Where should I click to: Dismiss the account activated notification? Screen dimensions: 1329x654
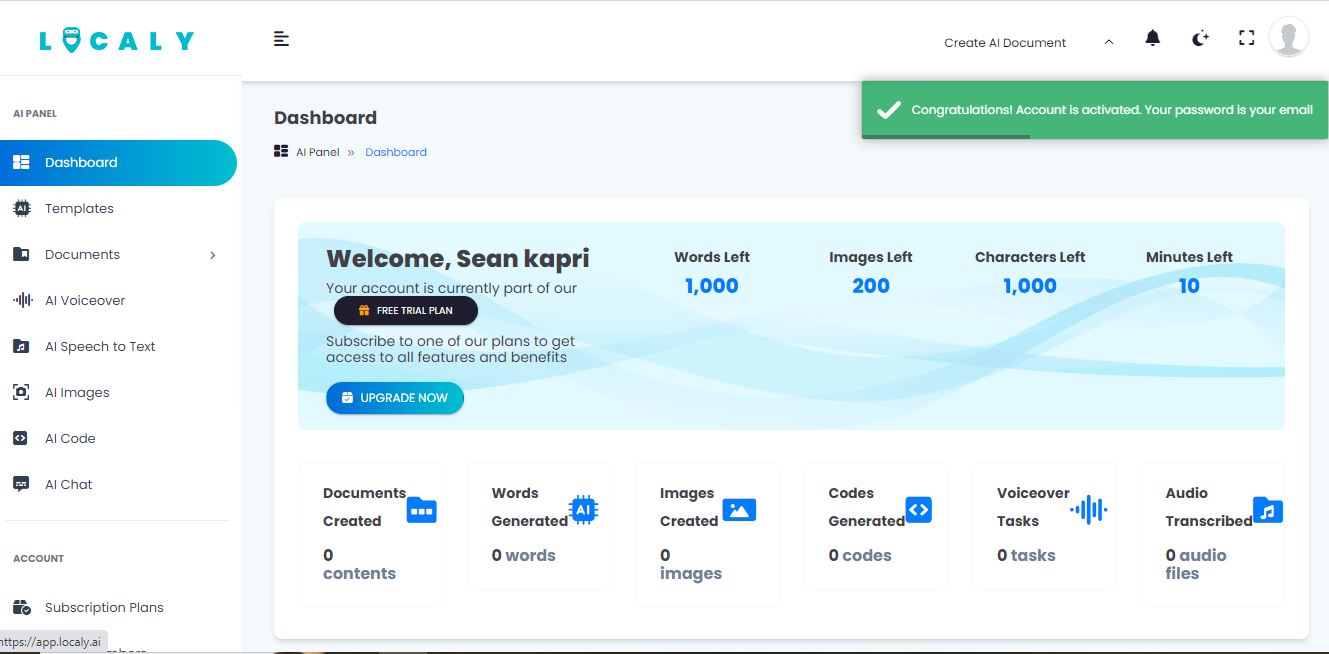pos(1095,110)
